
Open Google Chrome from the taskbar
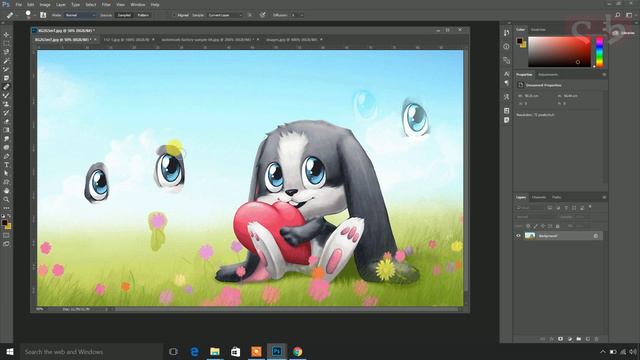tap(298, 351)
